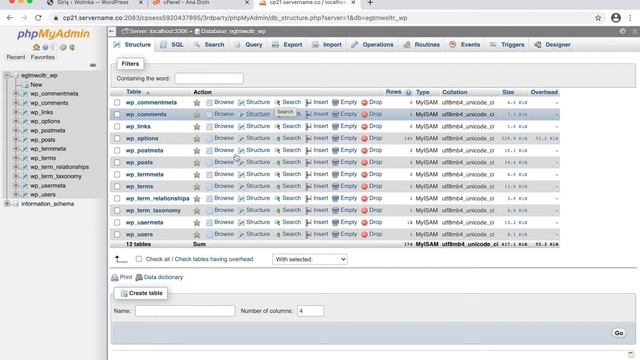Switch to the SQL tab
This screenshot has height=360, width=640.
[x=172, y=45]
